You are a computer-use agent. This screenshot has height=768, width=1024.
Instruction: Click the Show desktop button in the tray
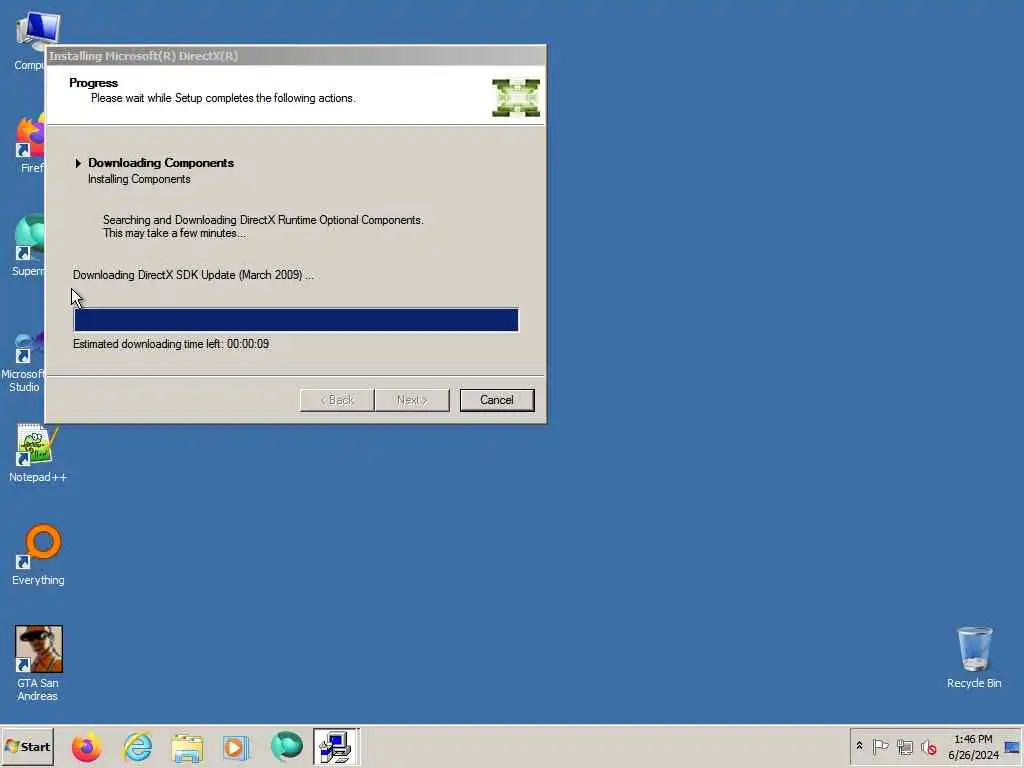1012,746
